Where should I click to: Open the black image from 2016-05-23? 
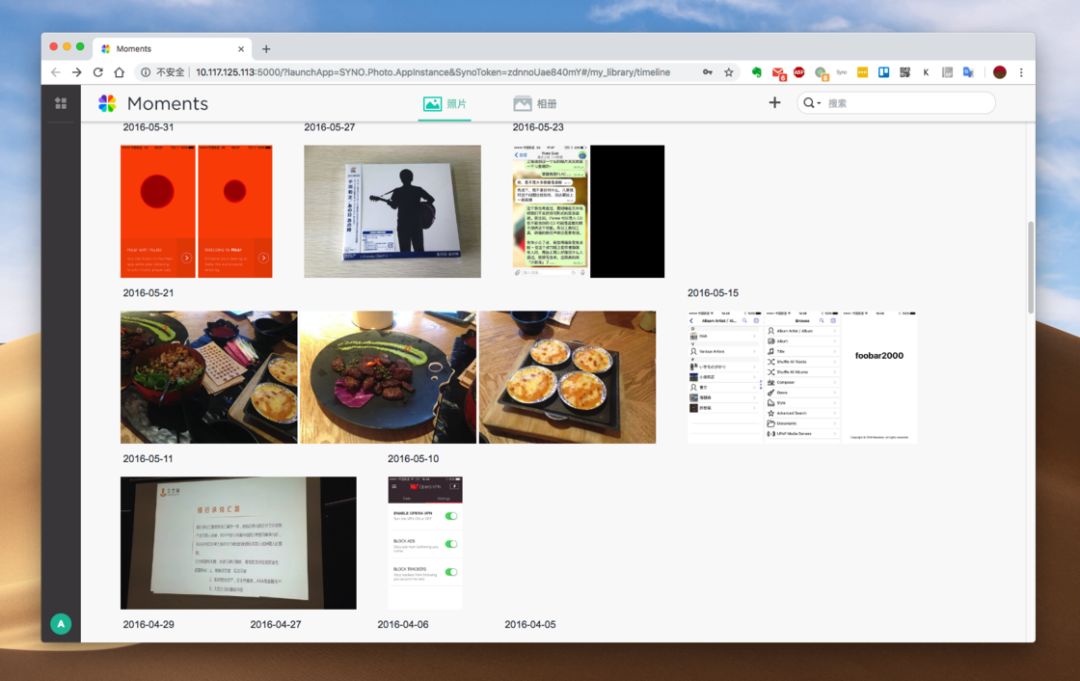pos(627,211)
